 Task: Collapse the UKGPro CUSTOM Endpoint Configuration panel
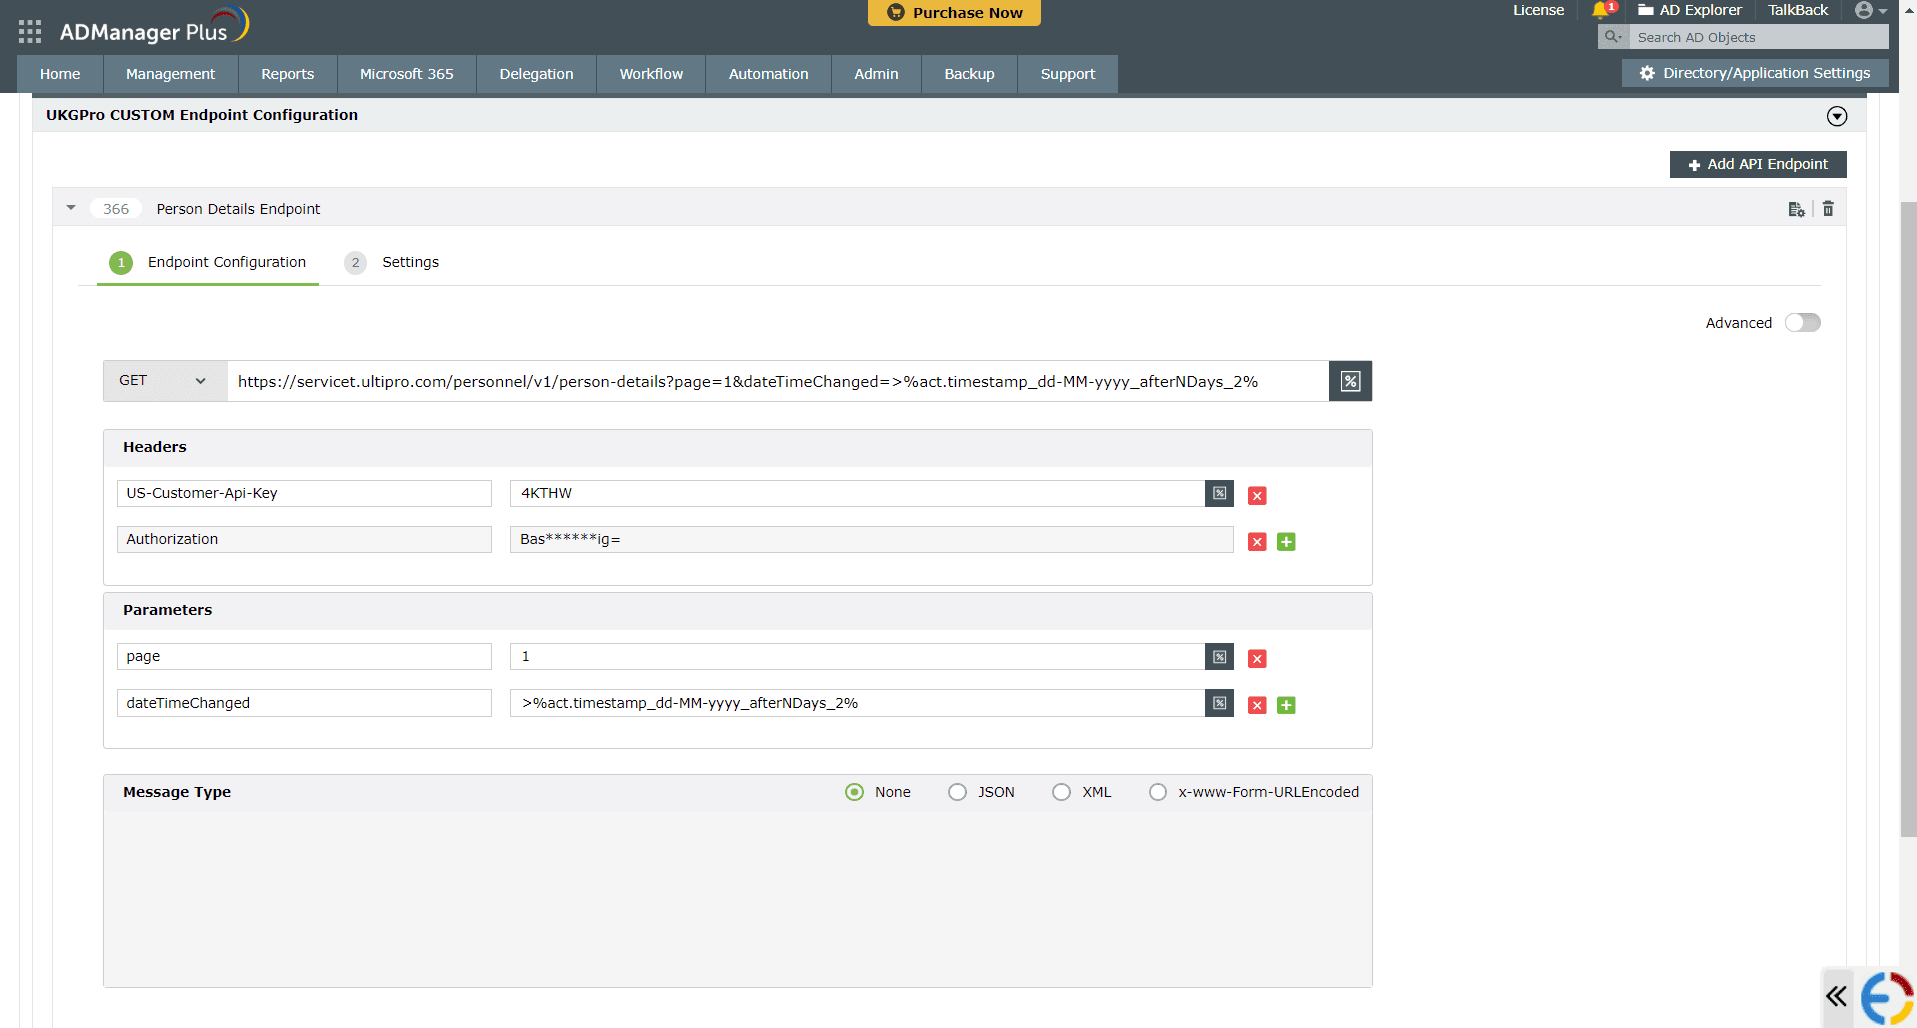point(1837,115)
